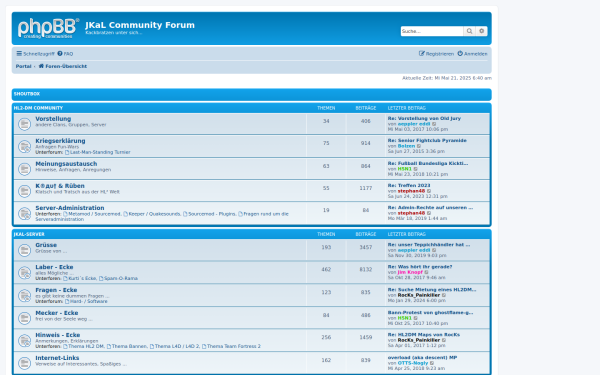Open the Kriegserklärung forum
Image resolution: width=600 pixels, height=375 pixels.
(60, 141)
